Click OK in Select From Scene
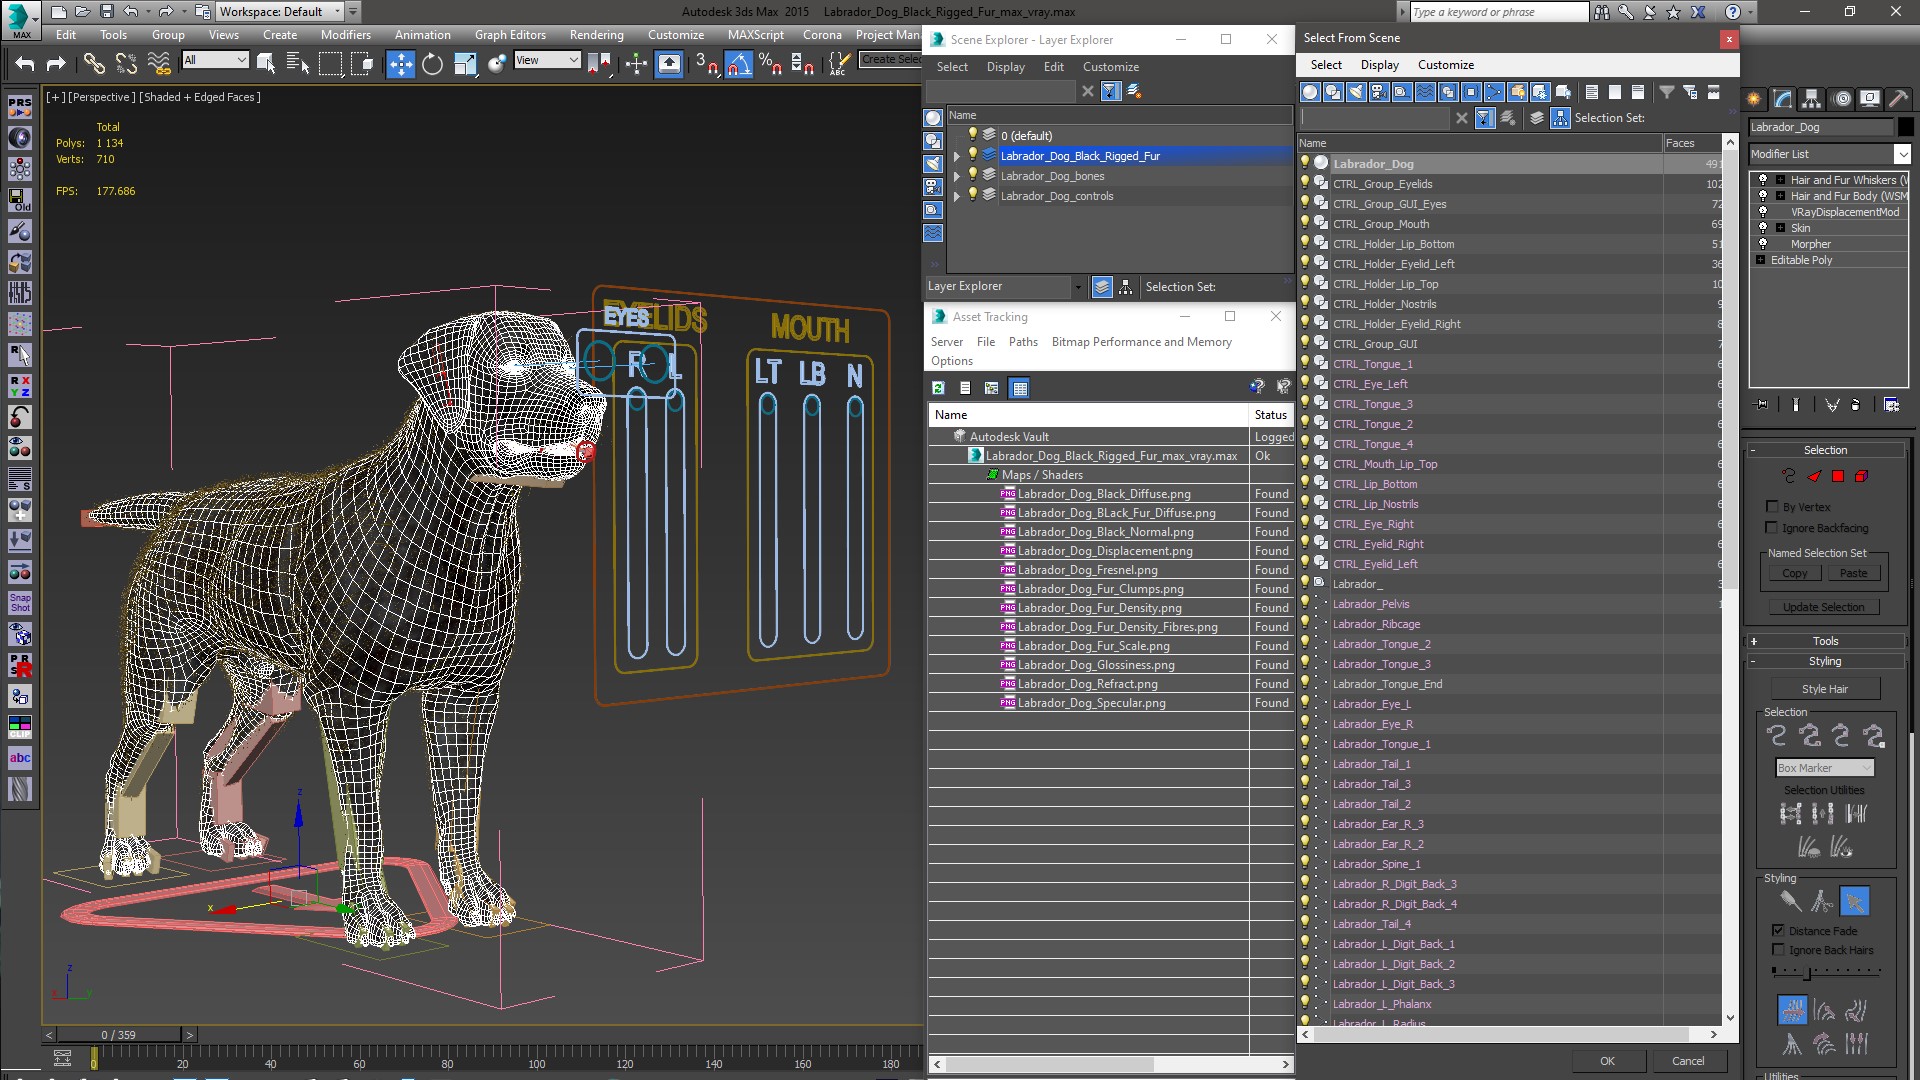 point(1607,1061)
